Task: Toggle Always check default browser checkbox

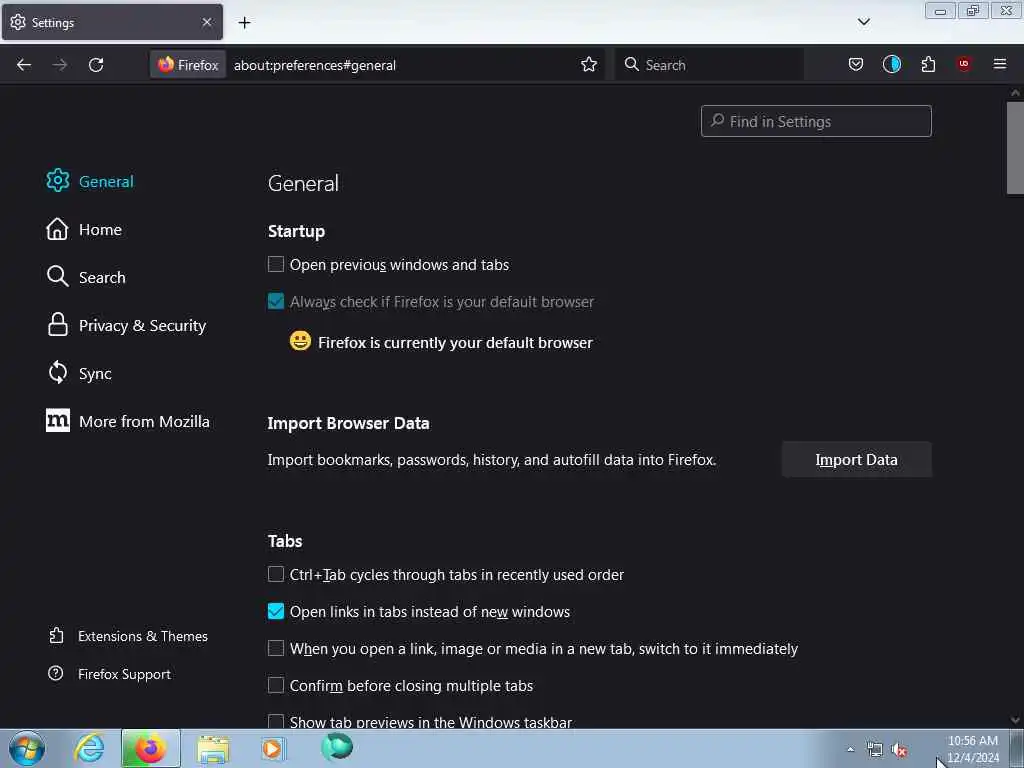Action: [276, 301]
